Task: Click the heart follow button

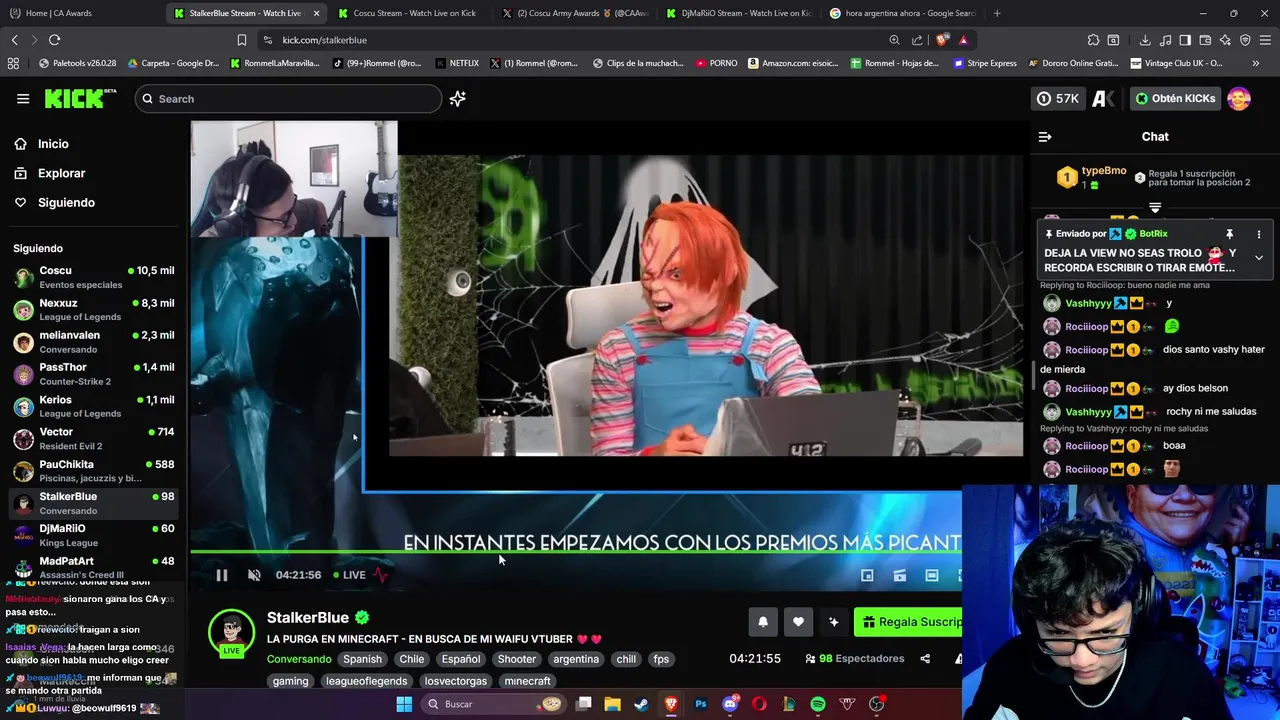Action: (798, 622)
